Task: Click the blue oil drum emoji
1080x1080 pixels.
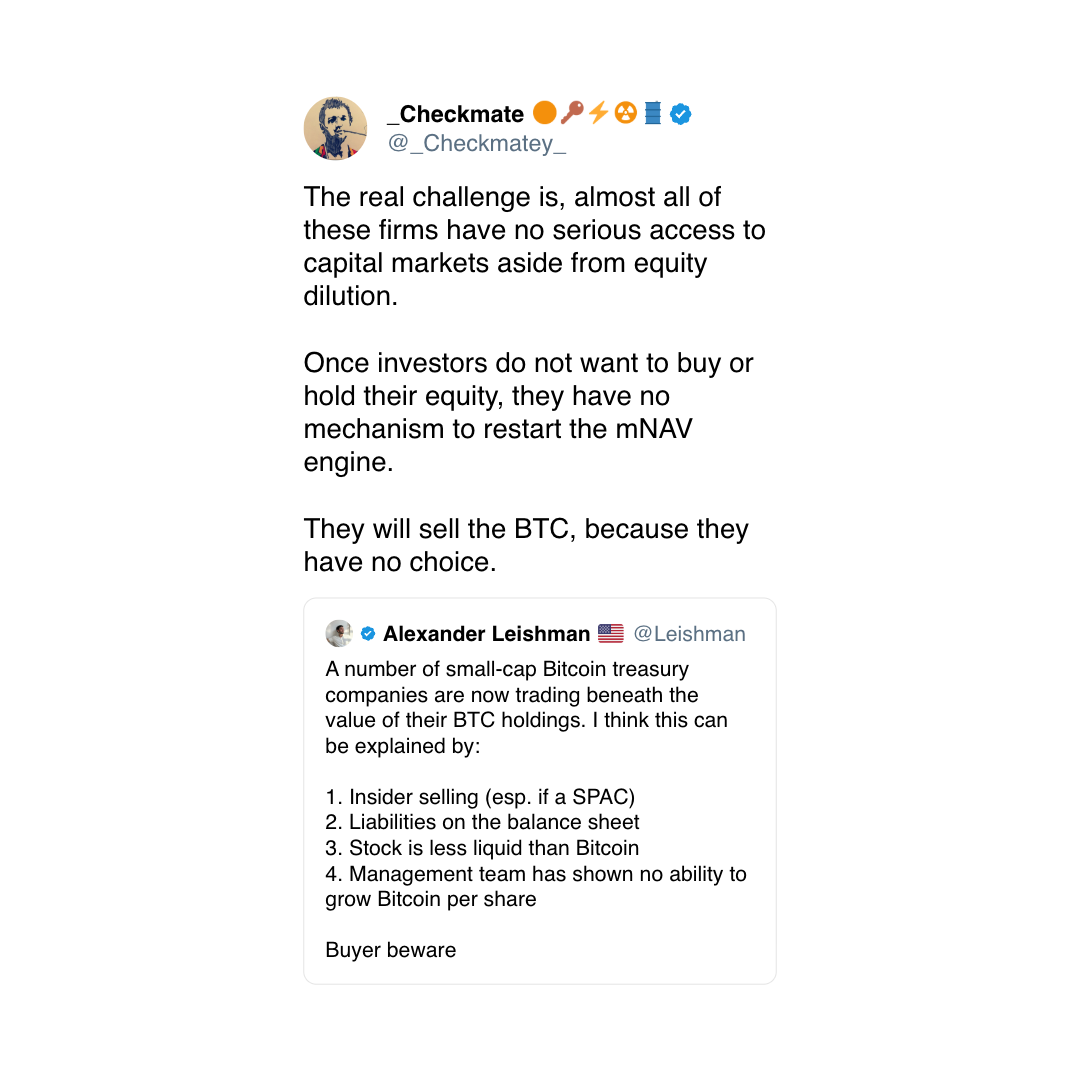Action: [x=652, y=112]
